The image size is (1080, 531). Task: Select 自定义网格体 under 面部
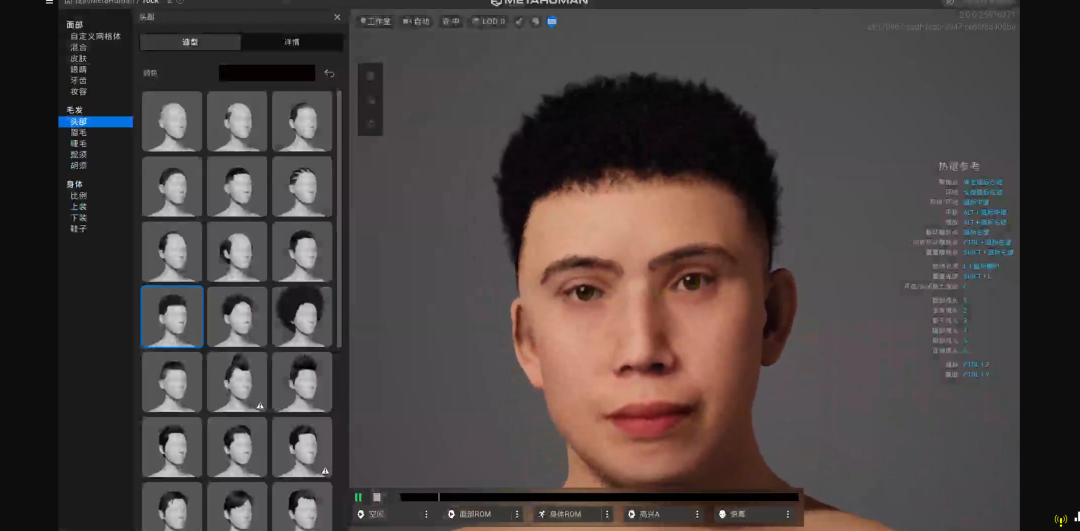point(95,36)
